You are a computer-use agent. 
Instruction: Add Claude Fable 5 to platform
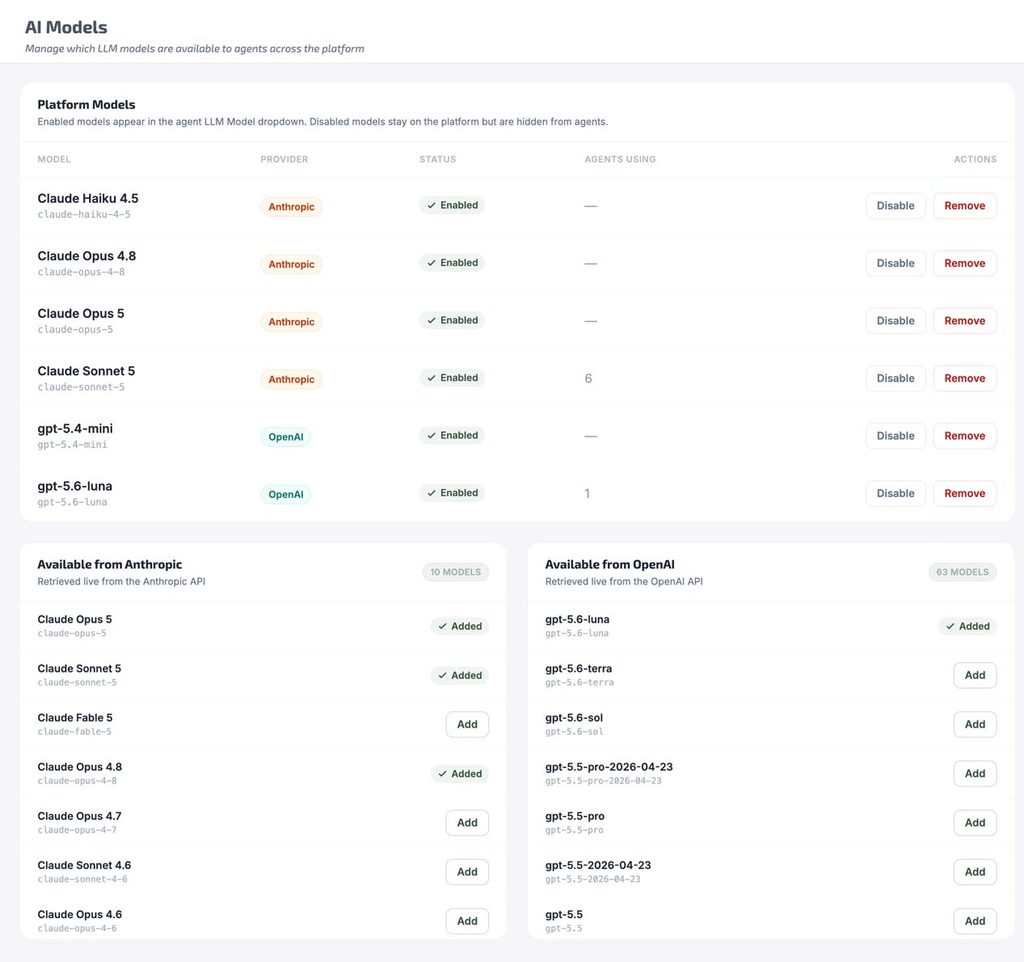point(467,724)
